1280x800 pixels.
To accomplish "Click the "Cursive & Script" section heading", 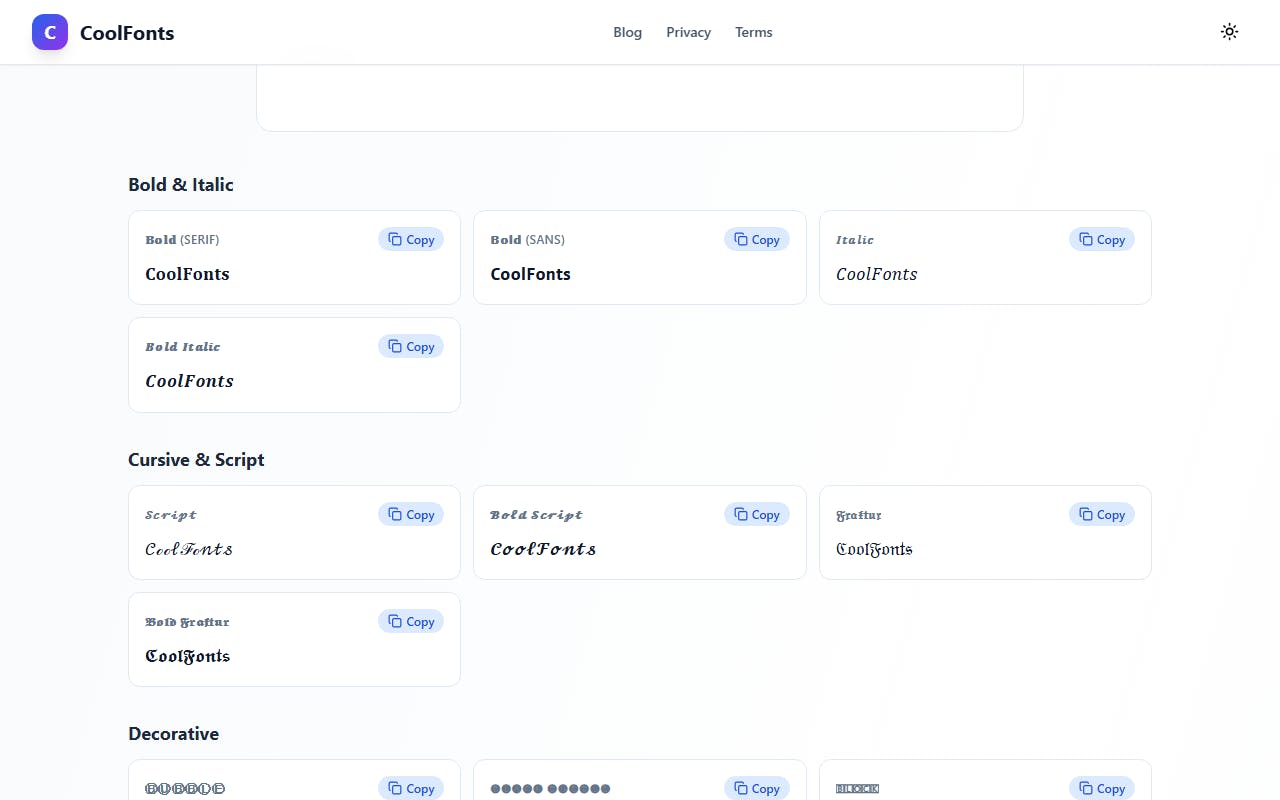I will [x=196, y=460].
